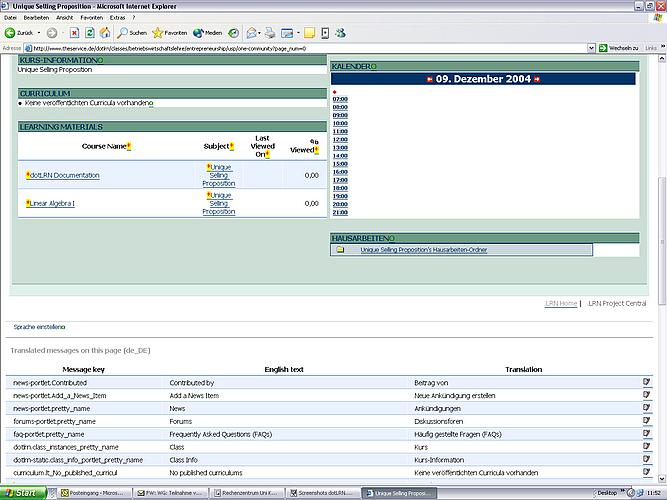Viewport: 667px width, 500px height.
Task: Open the Datei menu
Action: pos(10,18)
